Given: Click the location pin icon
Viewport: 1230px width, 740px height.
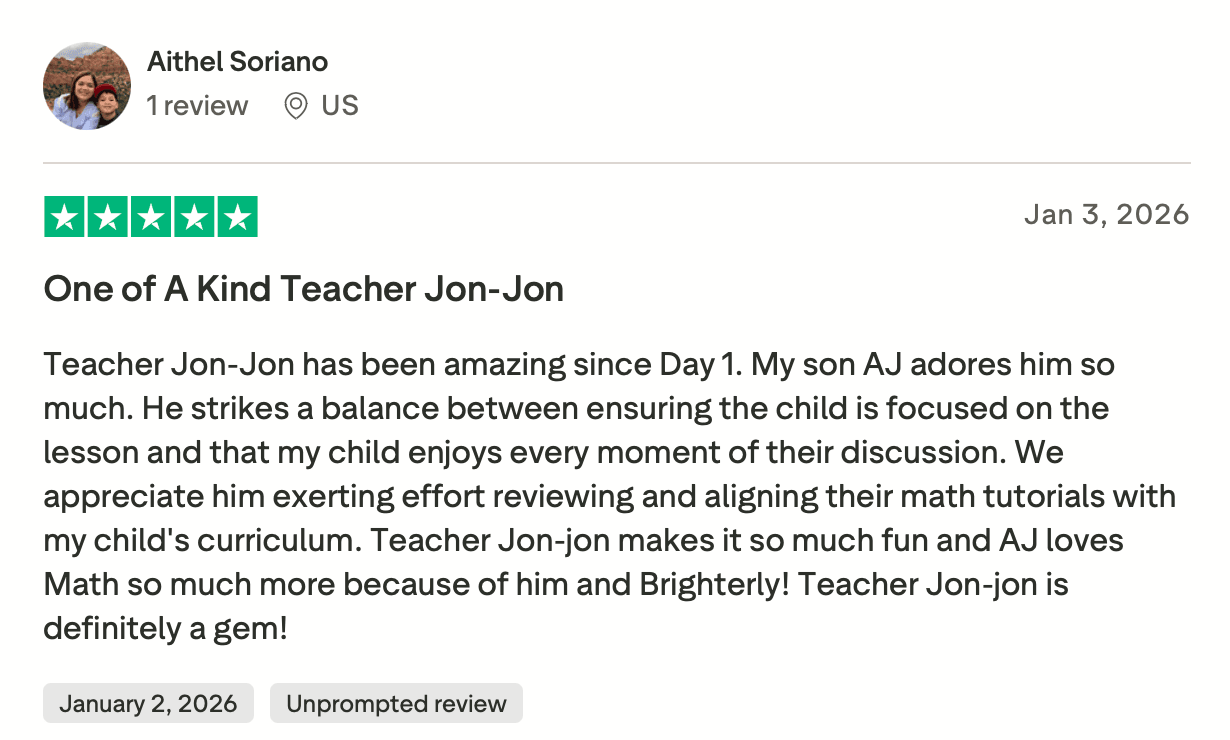Looking at the screenshot, I should pos(295,106).
